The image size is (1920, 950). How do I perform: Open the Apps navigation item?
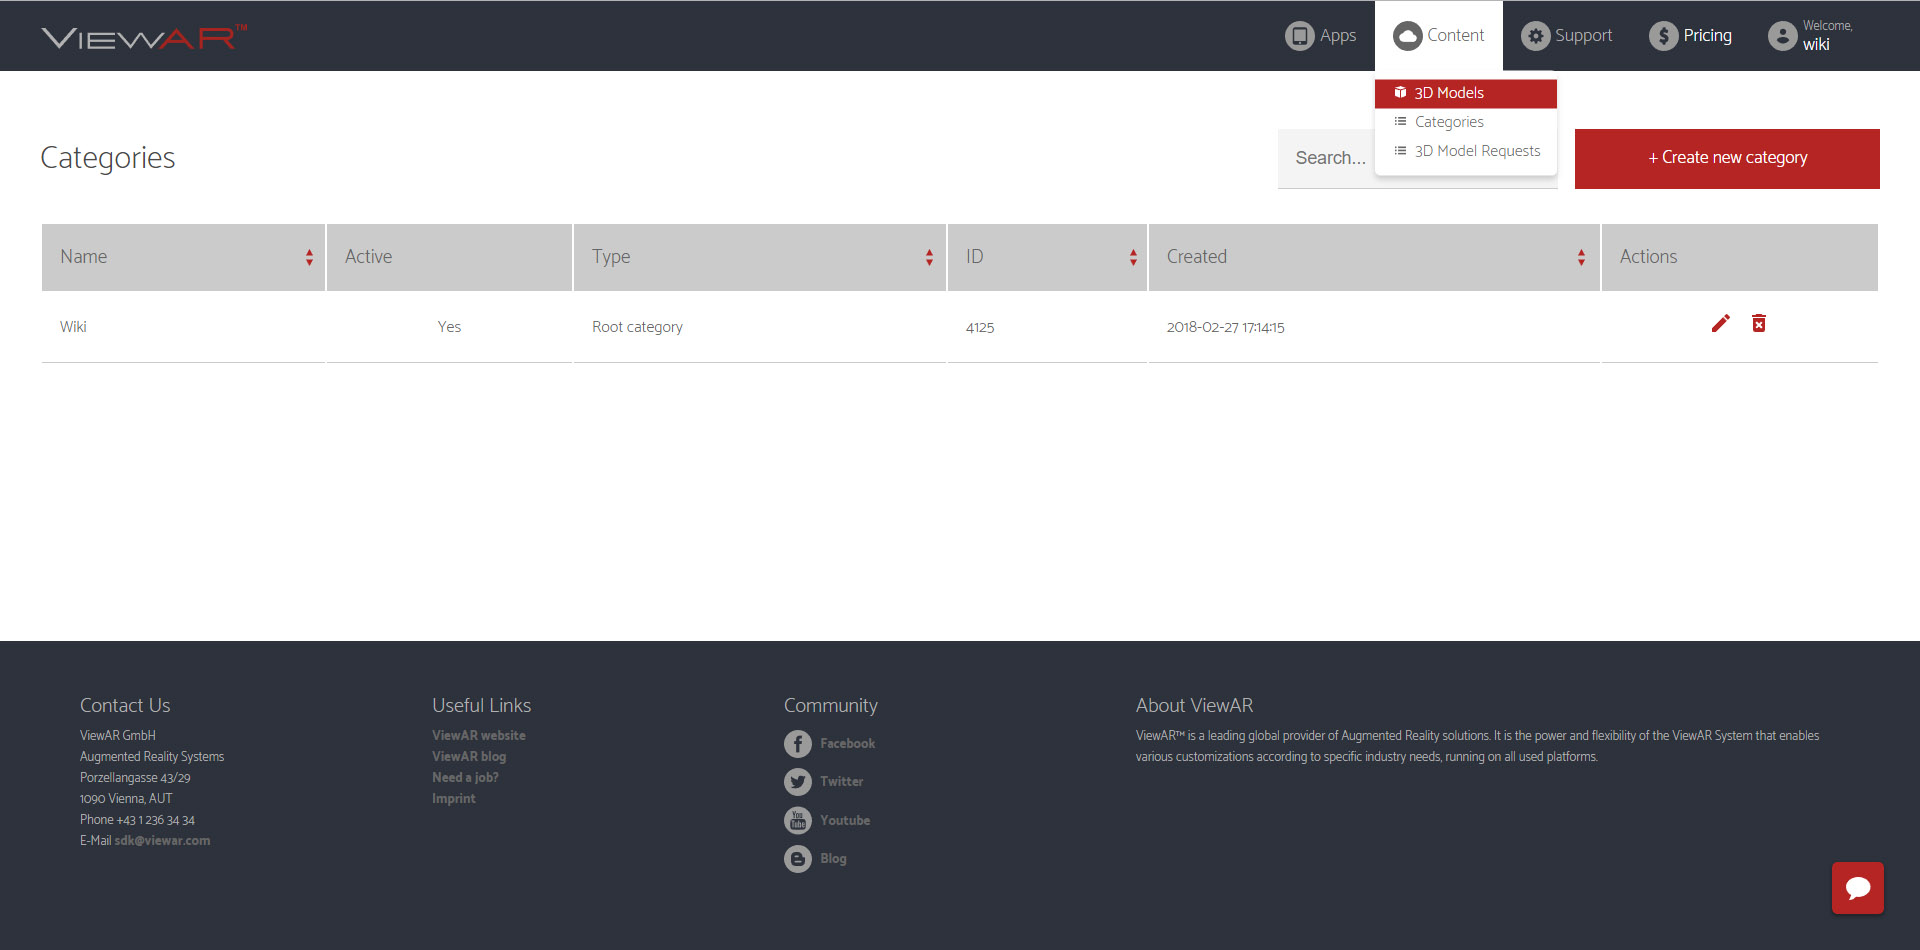(x=1321, y=36)
